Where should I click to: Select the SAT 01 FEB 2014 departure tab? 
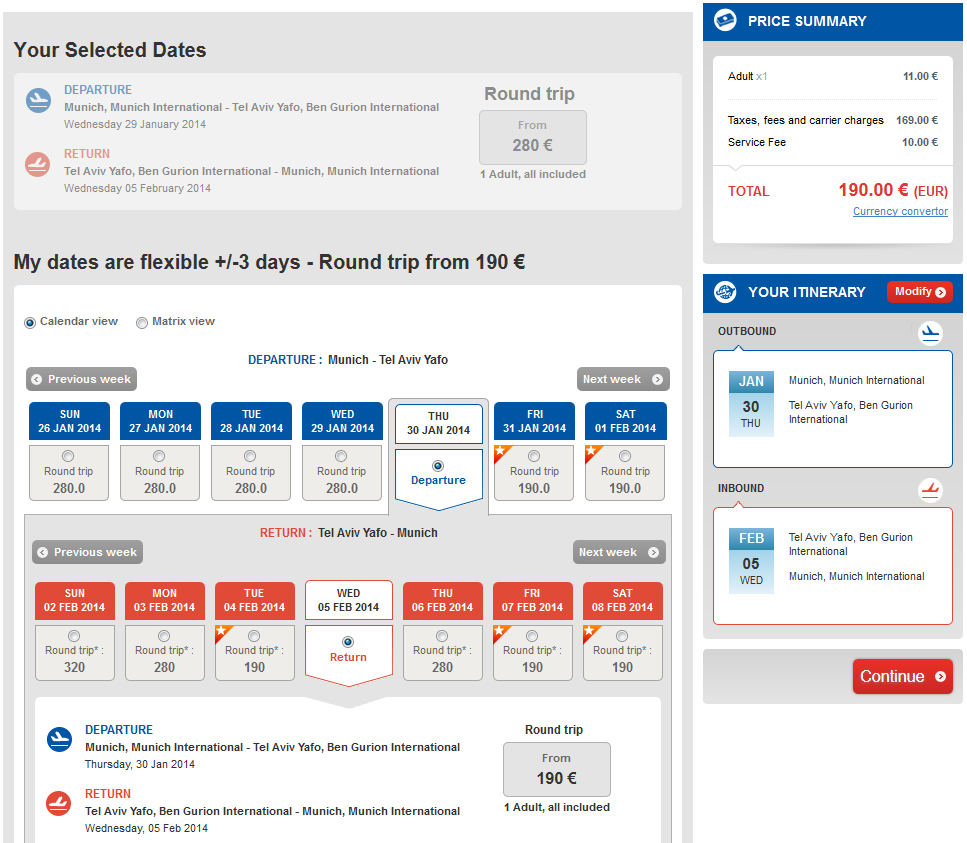(x=625, y=421)
